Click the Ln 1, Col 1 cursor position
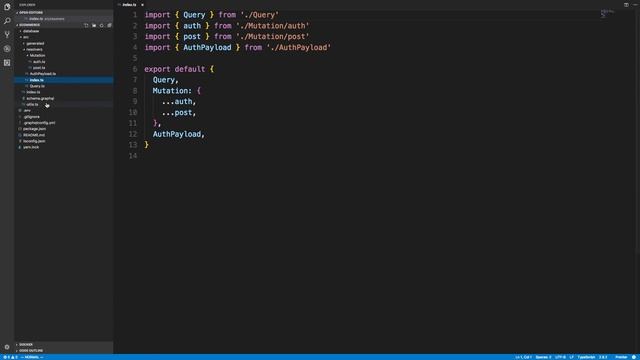Screen dimensions: 640x360 pyautogui.click(x=523, y=357)
